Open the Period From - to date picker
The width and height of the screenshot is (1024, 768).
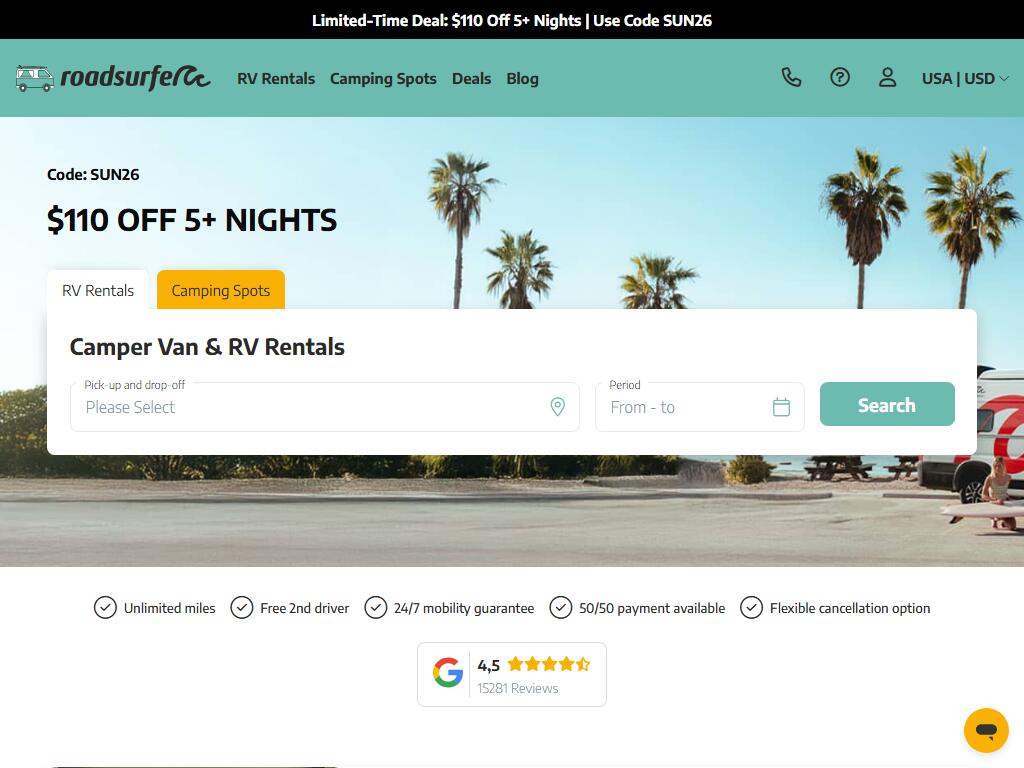699,407
